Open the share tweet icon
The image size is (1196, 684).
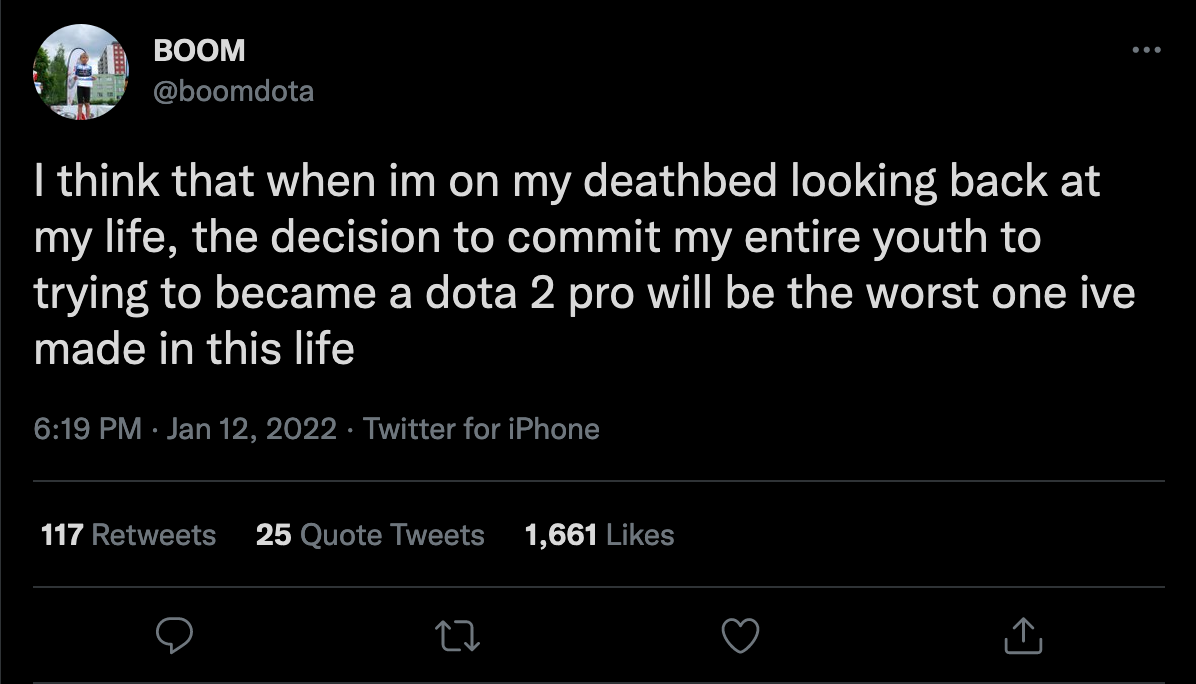(x=1023, y=635)
